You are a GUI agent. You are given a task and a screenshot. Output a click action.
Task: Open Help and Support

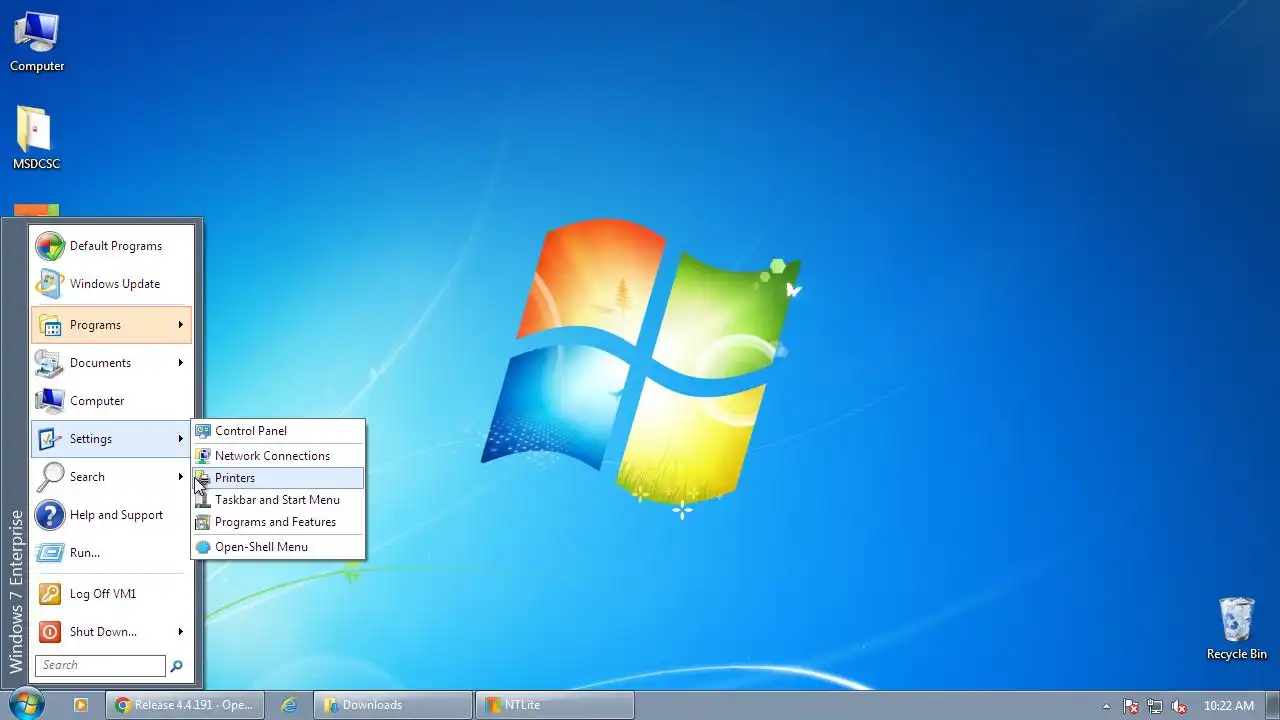click(111, 515)
